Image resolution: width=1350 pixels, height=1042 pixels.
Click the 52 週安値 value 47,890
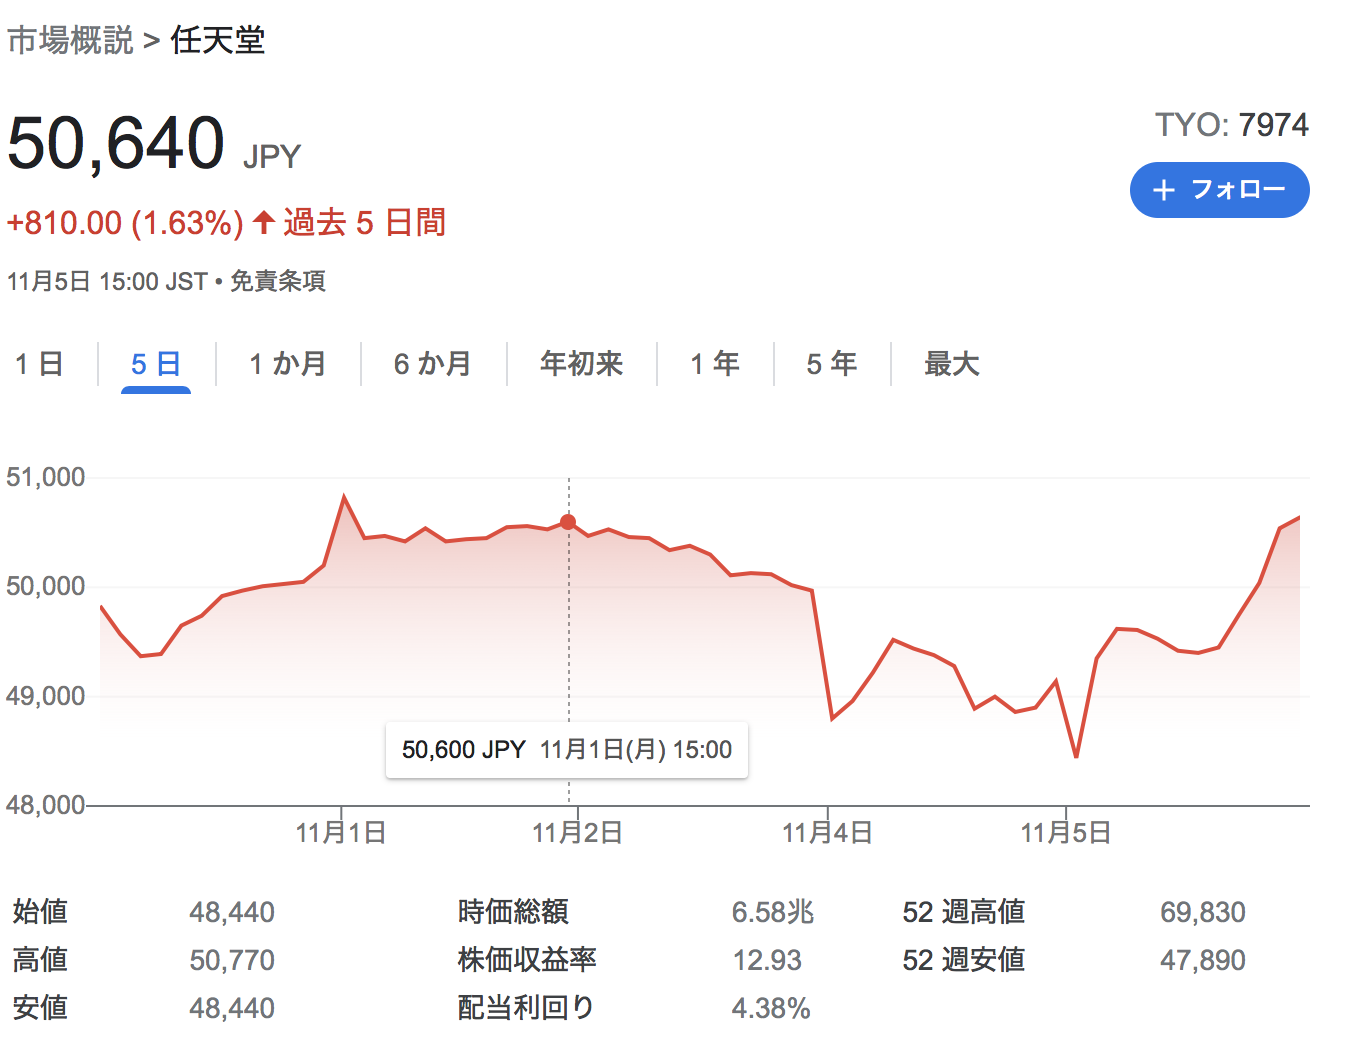click(x=1203, y=960)
